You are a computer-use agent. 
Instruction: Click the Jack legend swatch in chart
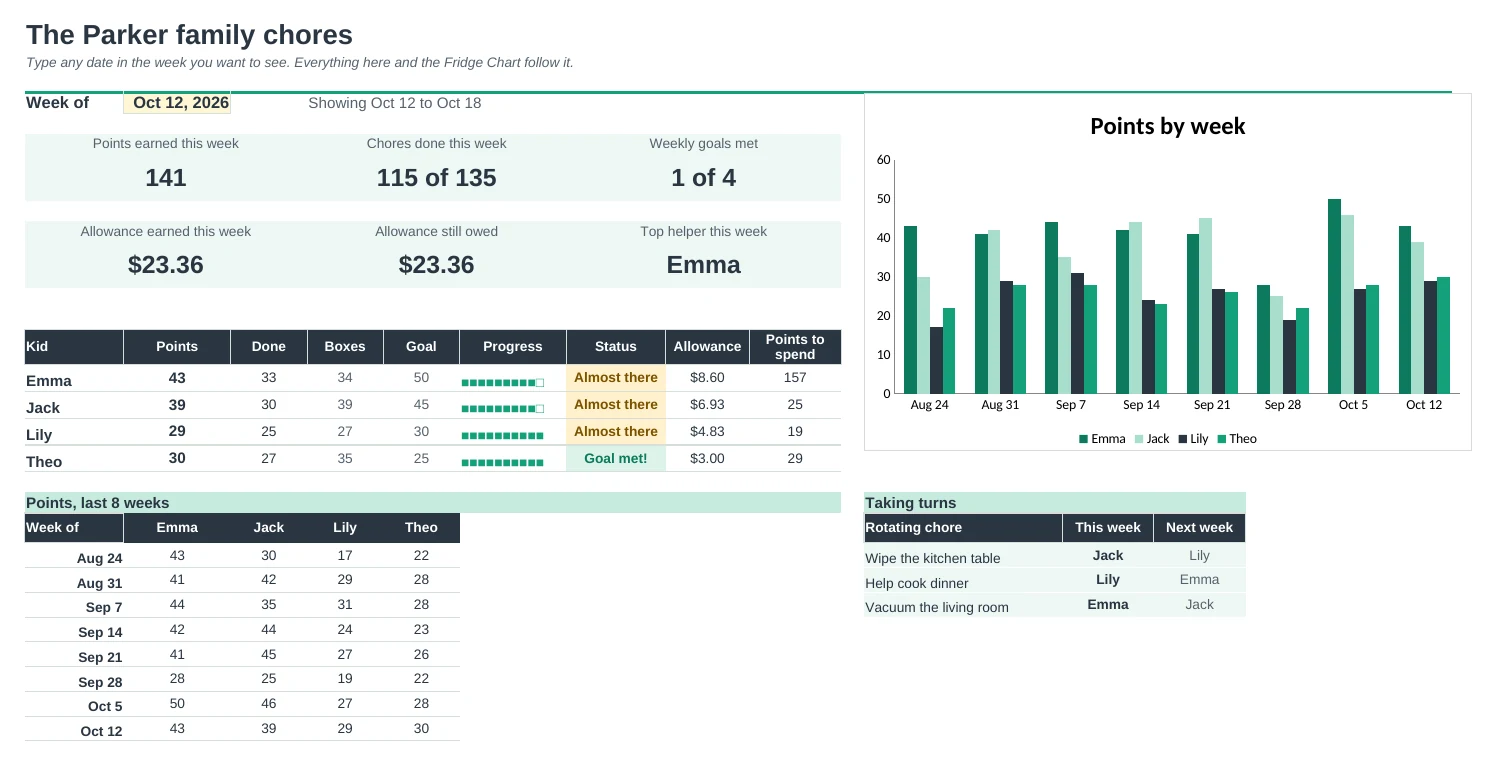tap(1139, 439)
